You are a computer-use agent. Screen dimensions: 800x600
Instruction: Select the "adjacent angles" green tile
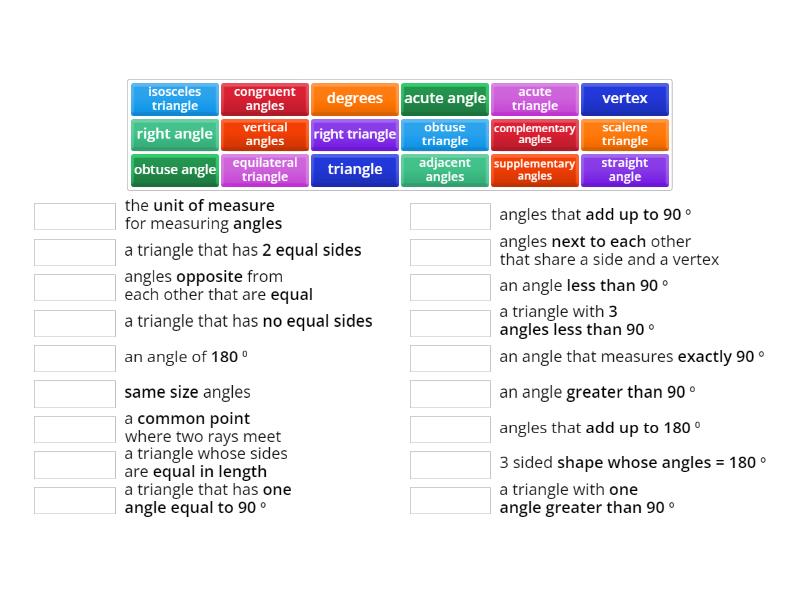(x=444, y=169)
